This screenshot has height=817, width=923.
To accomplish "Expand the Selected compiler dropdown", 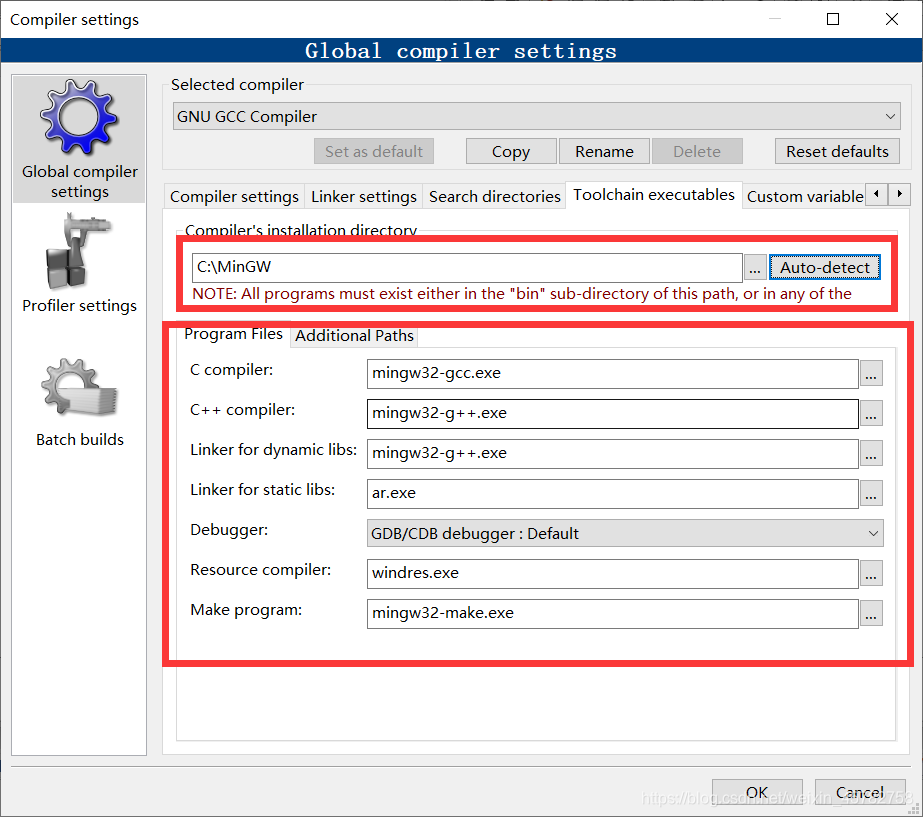I will tap(536, 117).
